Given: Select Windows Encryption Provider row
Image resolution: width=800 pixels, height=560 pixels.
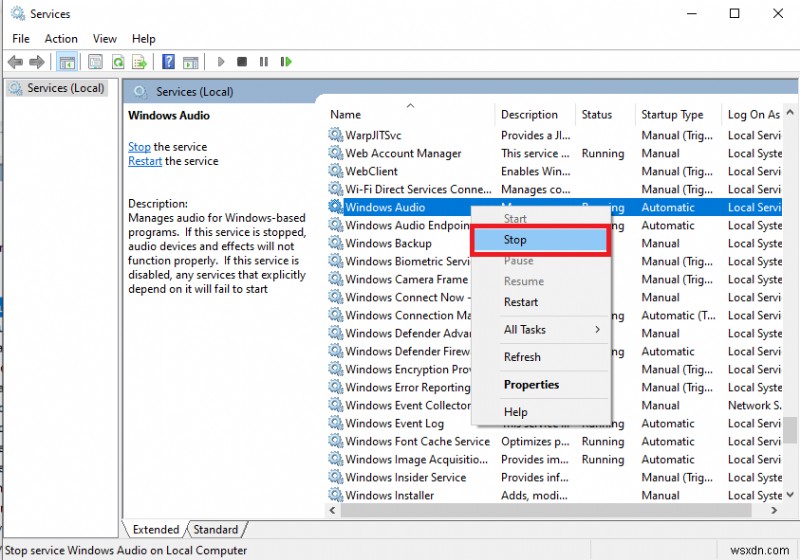Looking at the screenshot, I should (x=554, y=369).
